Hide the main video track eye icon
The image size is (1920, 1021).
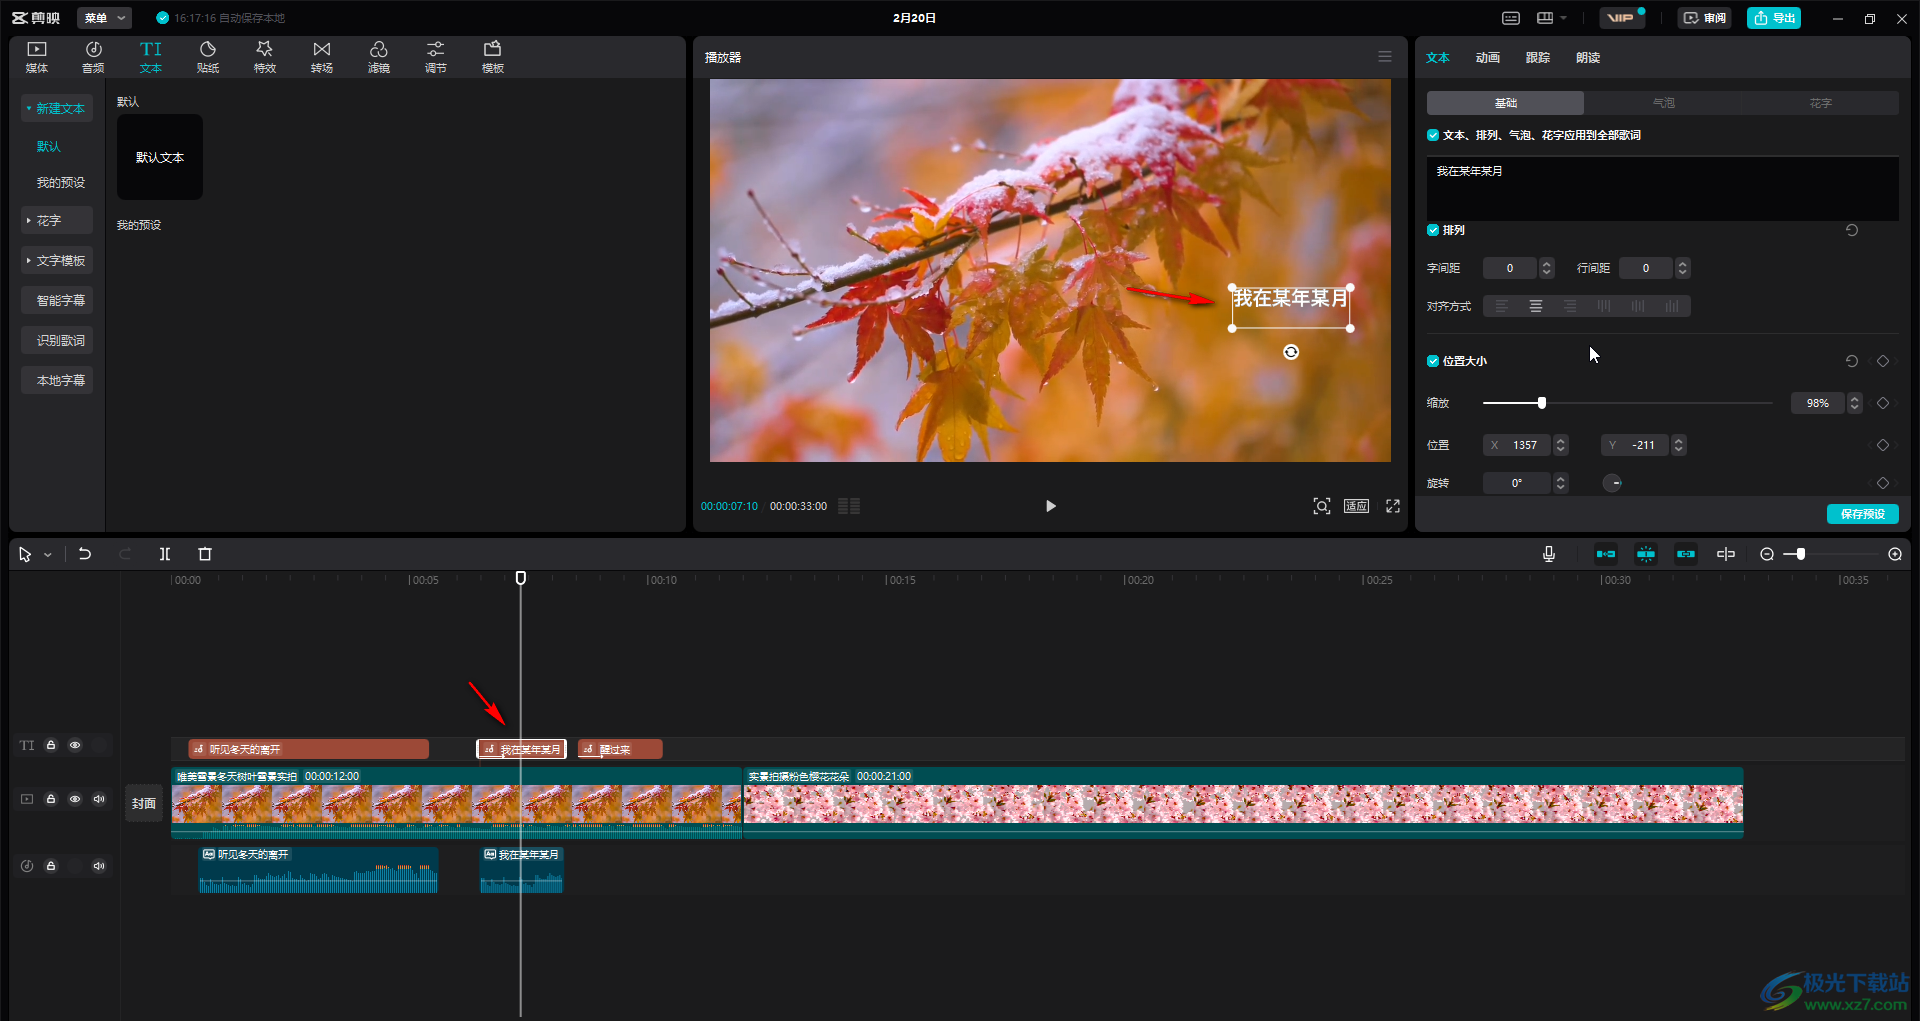(x=75, y=799)
